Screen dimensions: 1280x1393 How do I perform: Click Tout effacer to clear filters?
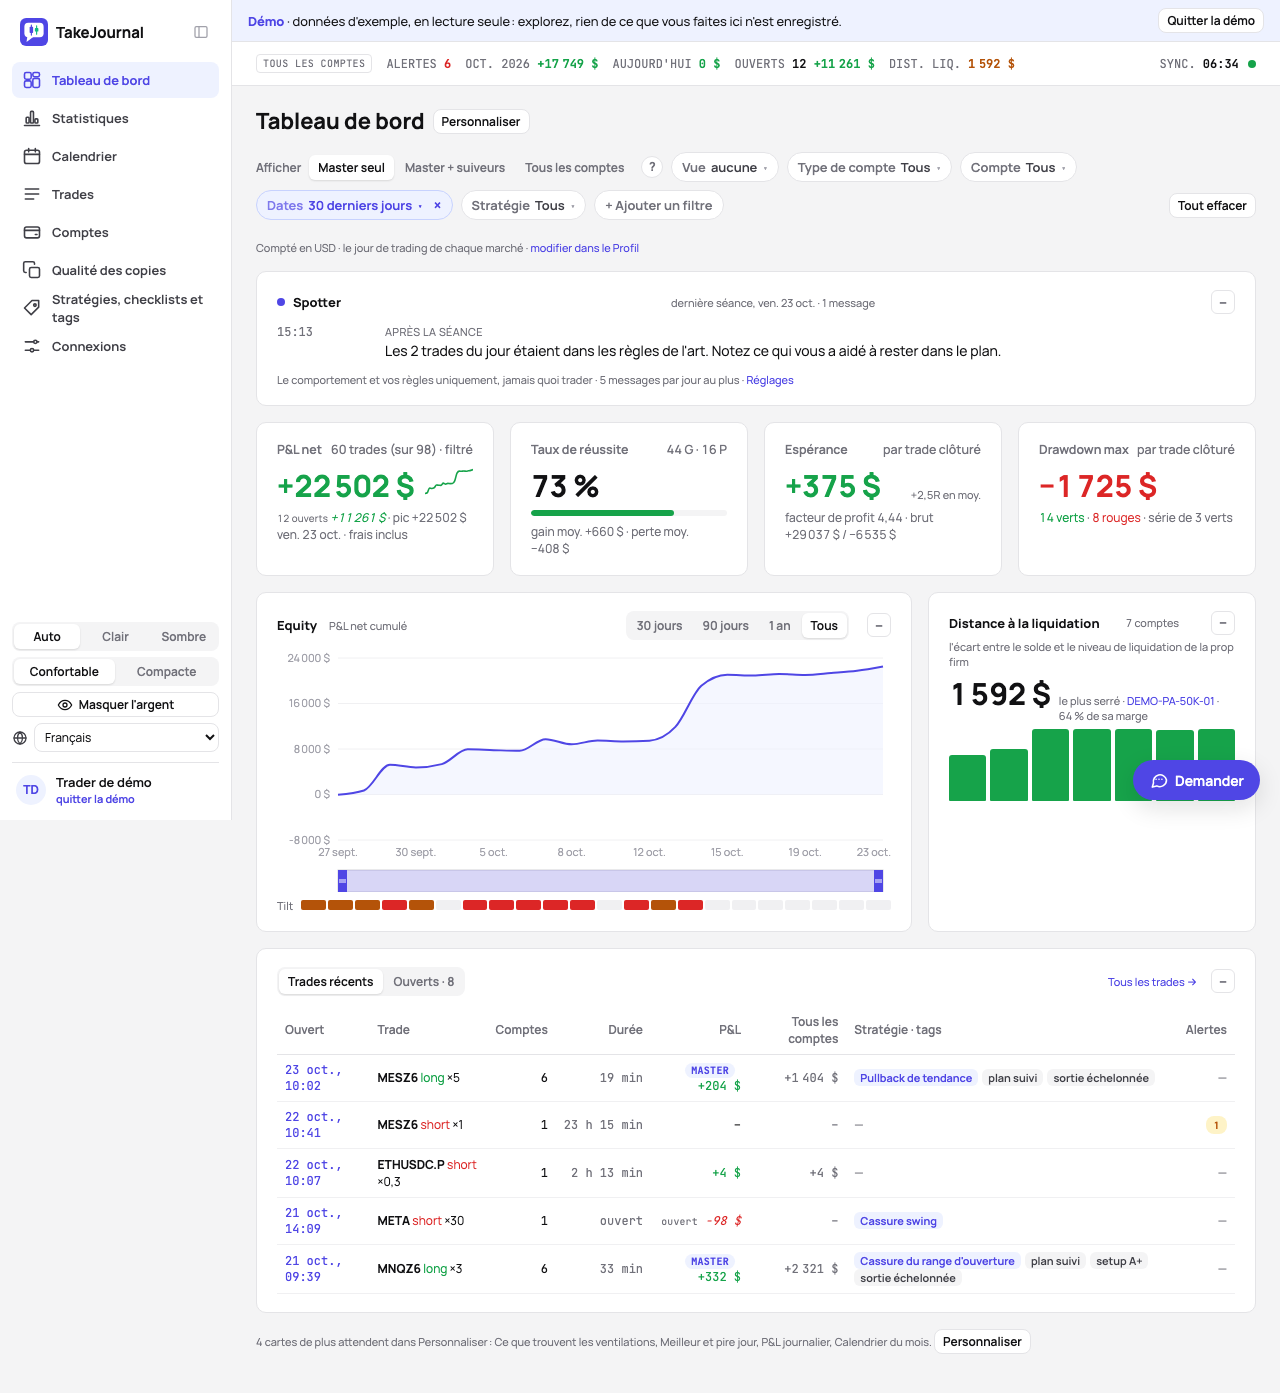(1212, 205)
